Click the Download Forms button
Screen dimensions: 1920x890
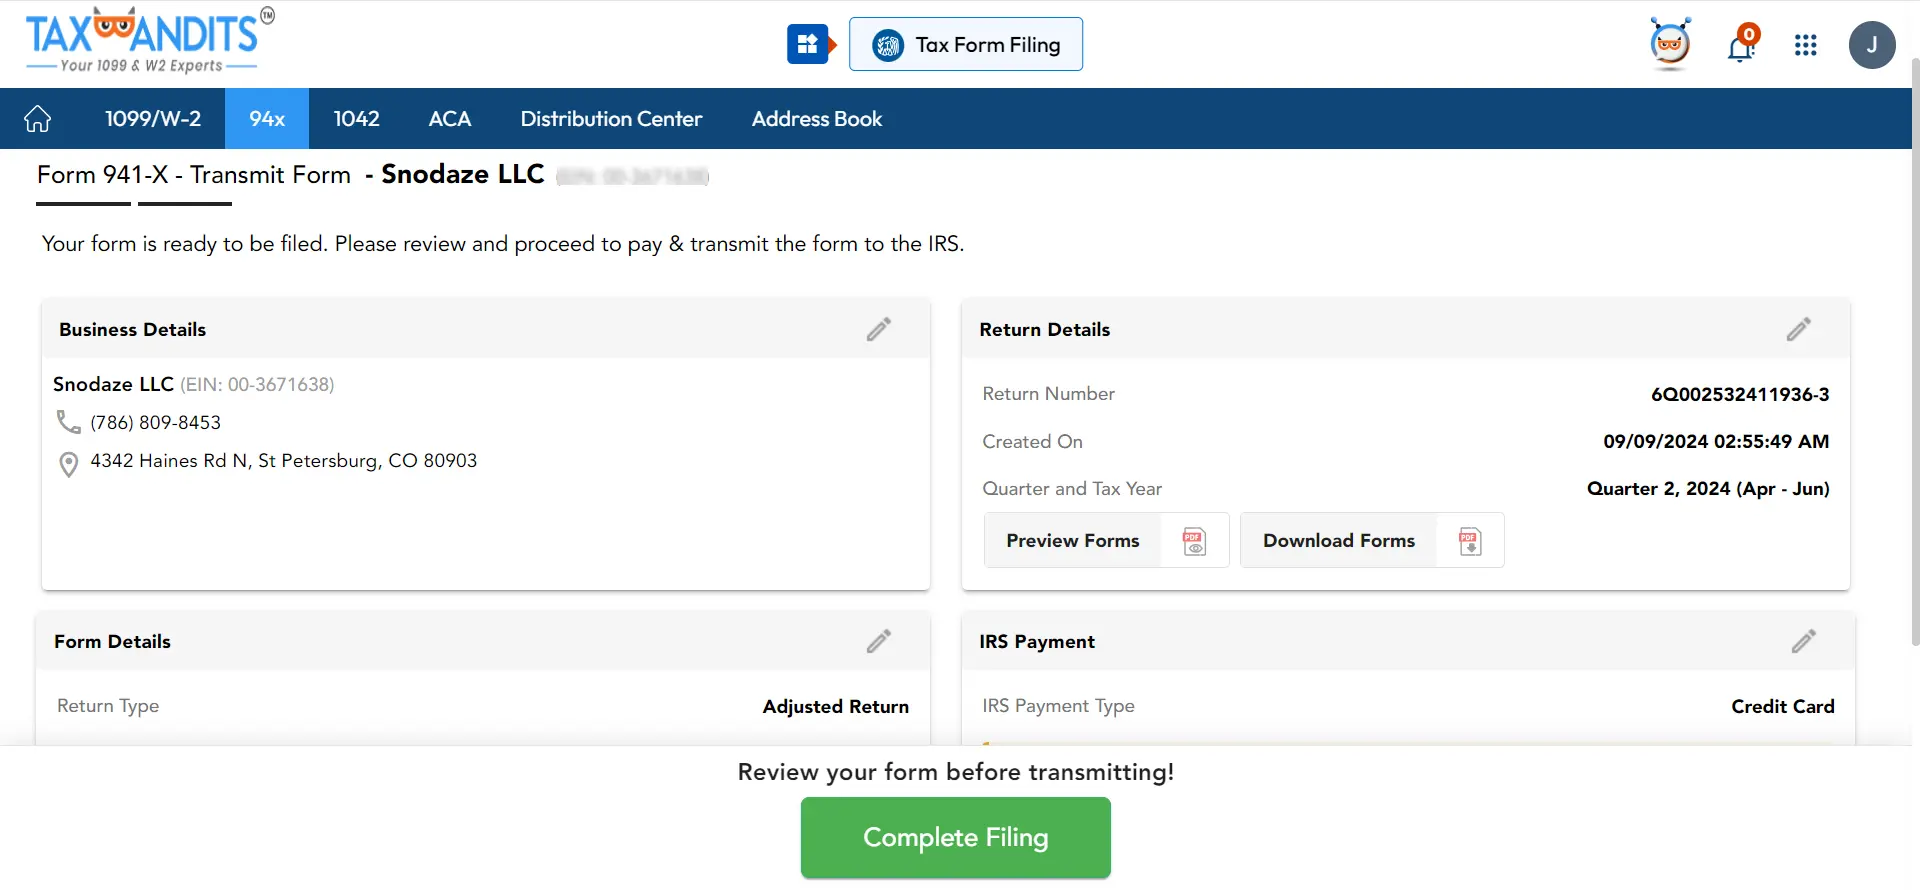pyautogui.click(x=1371, y=541)
